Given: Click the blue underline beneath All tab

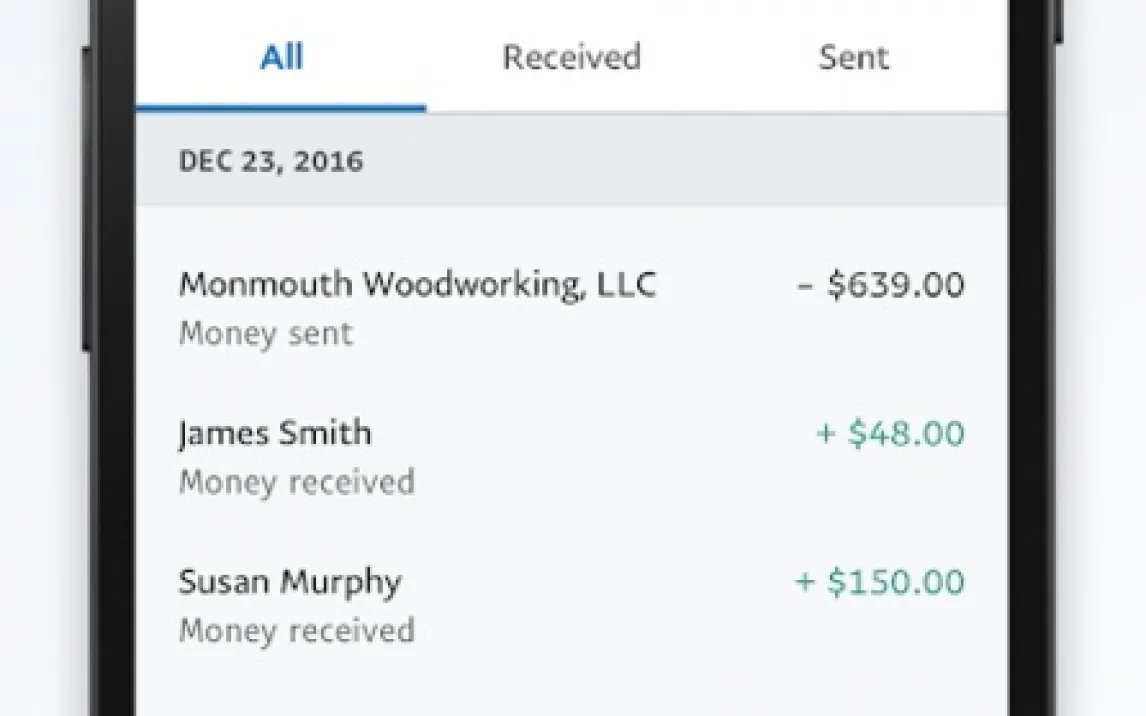Looking at the screenshot, I should pos(281,108).
